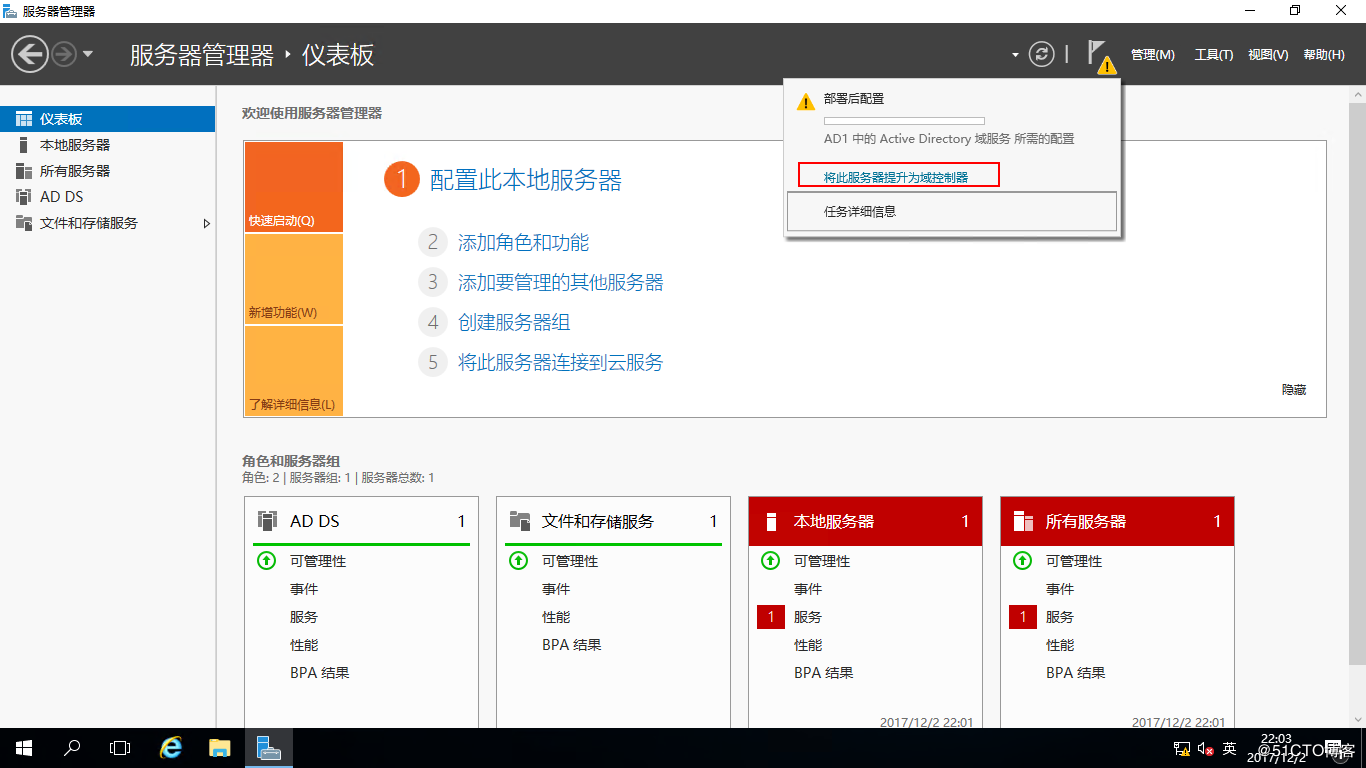Open 事件 in the AD DS tile
The width and height of the screenshot is (1366, 768).
(304, 589)
